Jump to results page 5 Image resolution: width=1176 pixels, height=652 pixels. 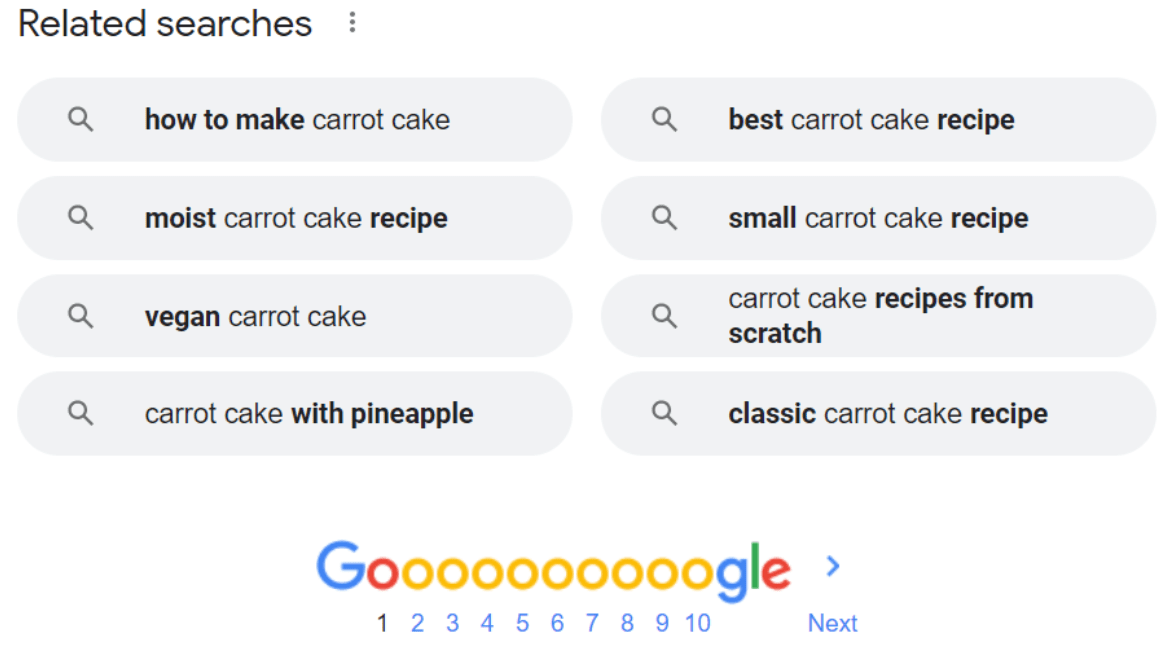click(522, 624)
